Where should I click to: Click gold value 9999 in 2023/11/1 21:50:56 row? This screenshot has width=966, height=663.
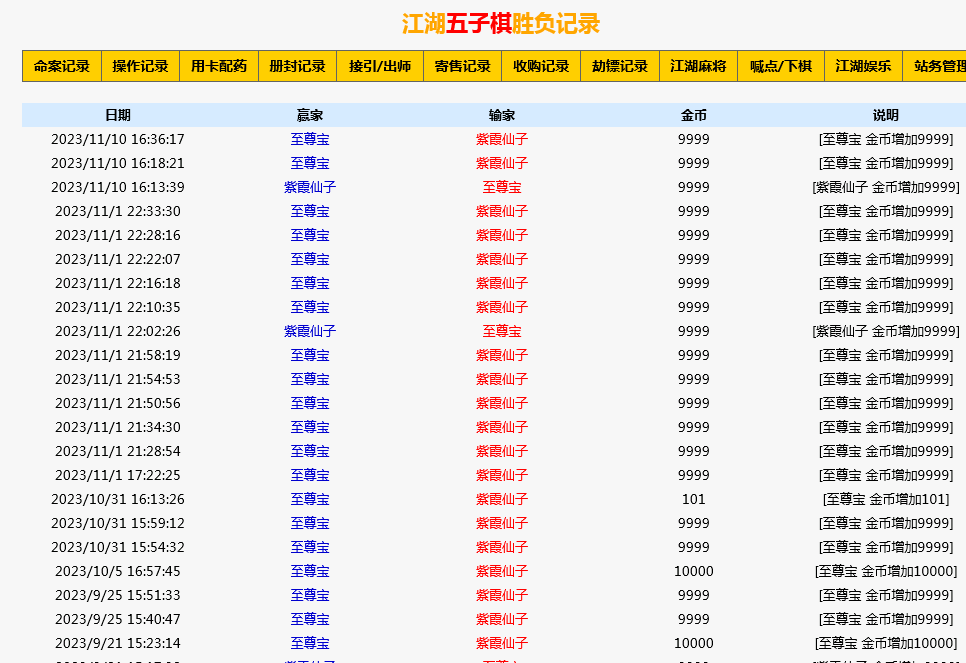point(694,404)
